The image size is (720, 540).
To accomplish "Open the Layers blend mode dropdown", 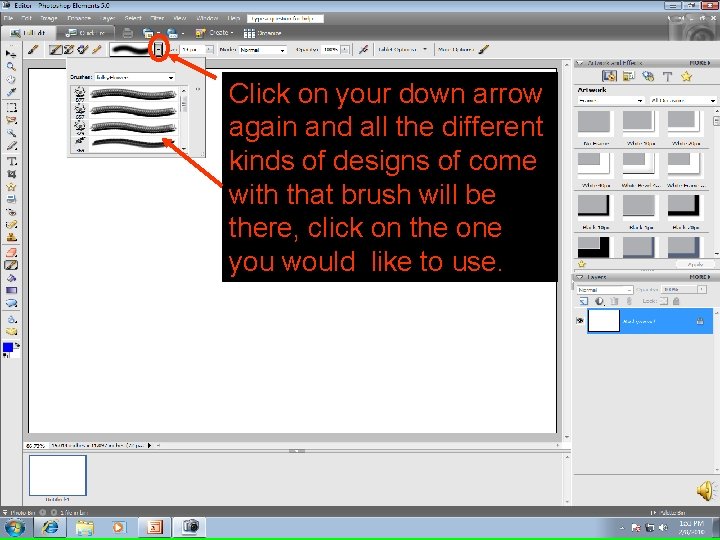I will coord(605,290).
